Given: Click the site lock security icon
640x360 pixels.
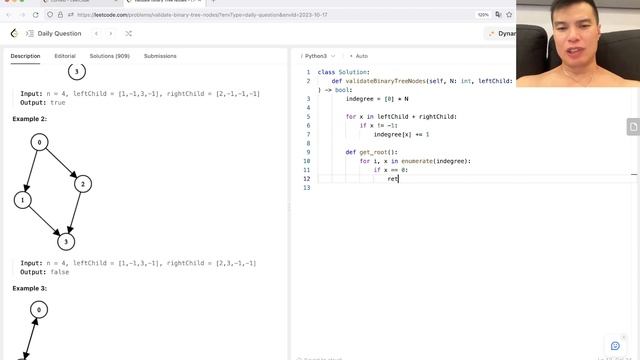Looking at the screenshot, I should click(60, 15).
